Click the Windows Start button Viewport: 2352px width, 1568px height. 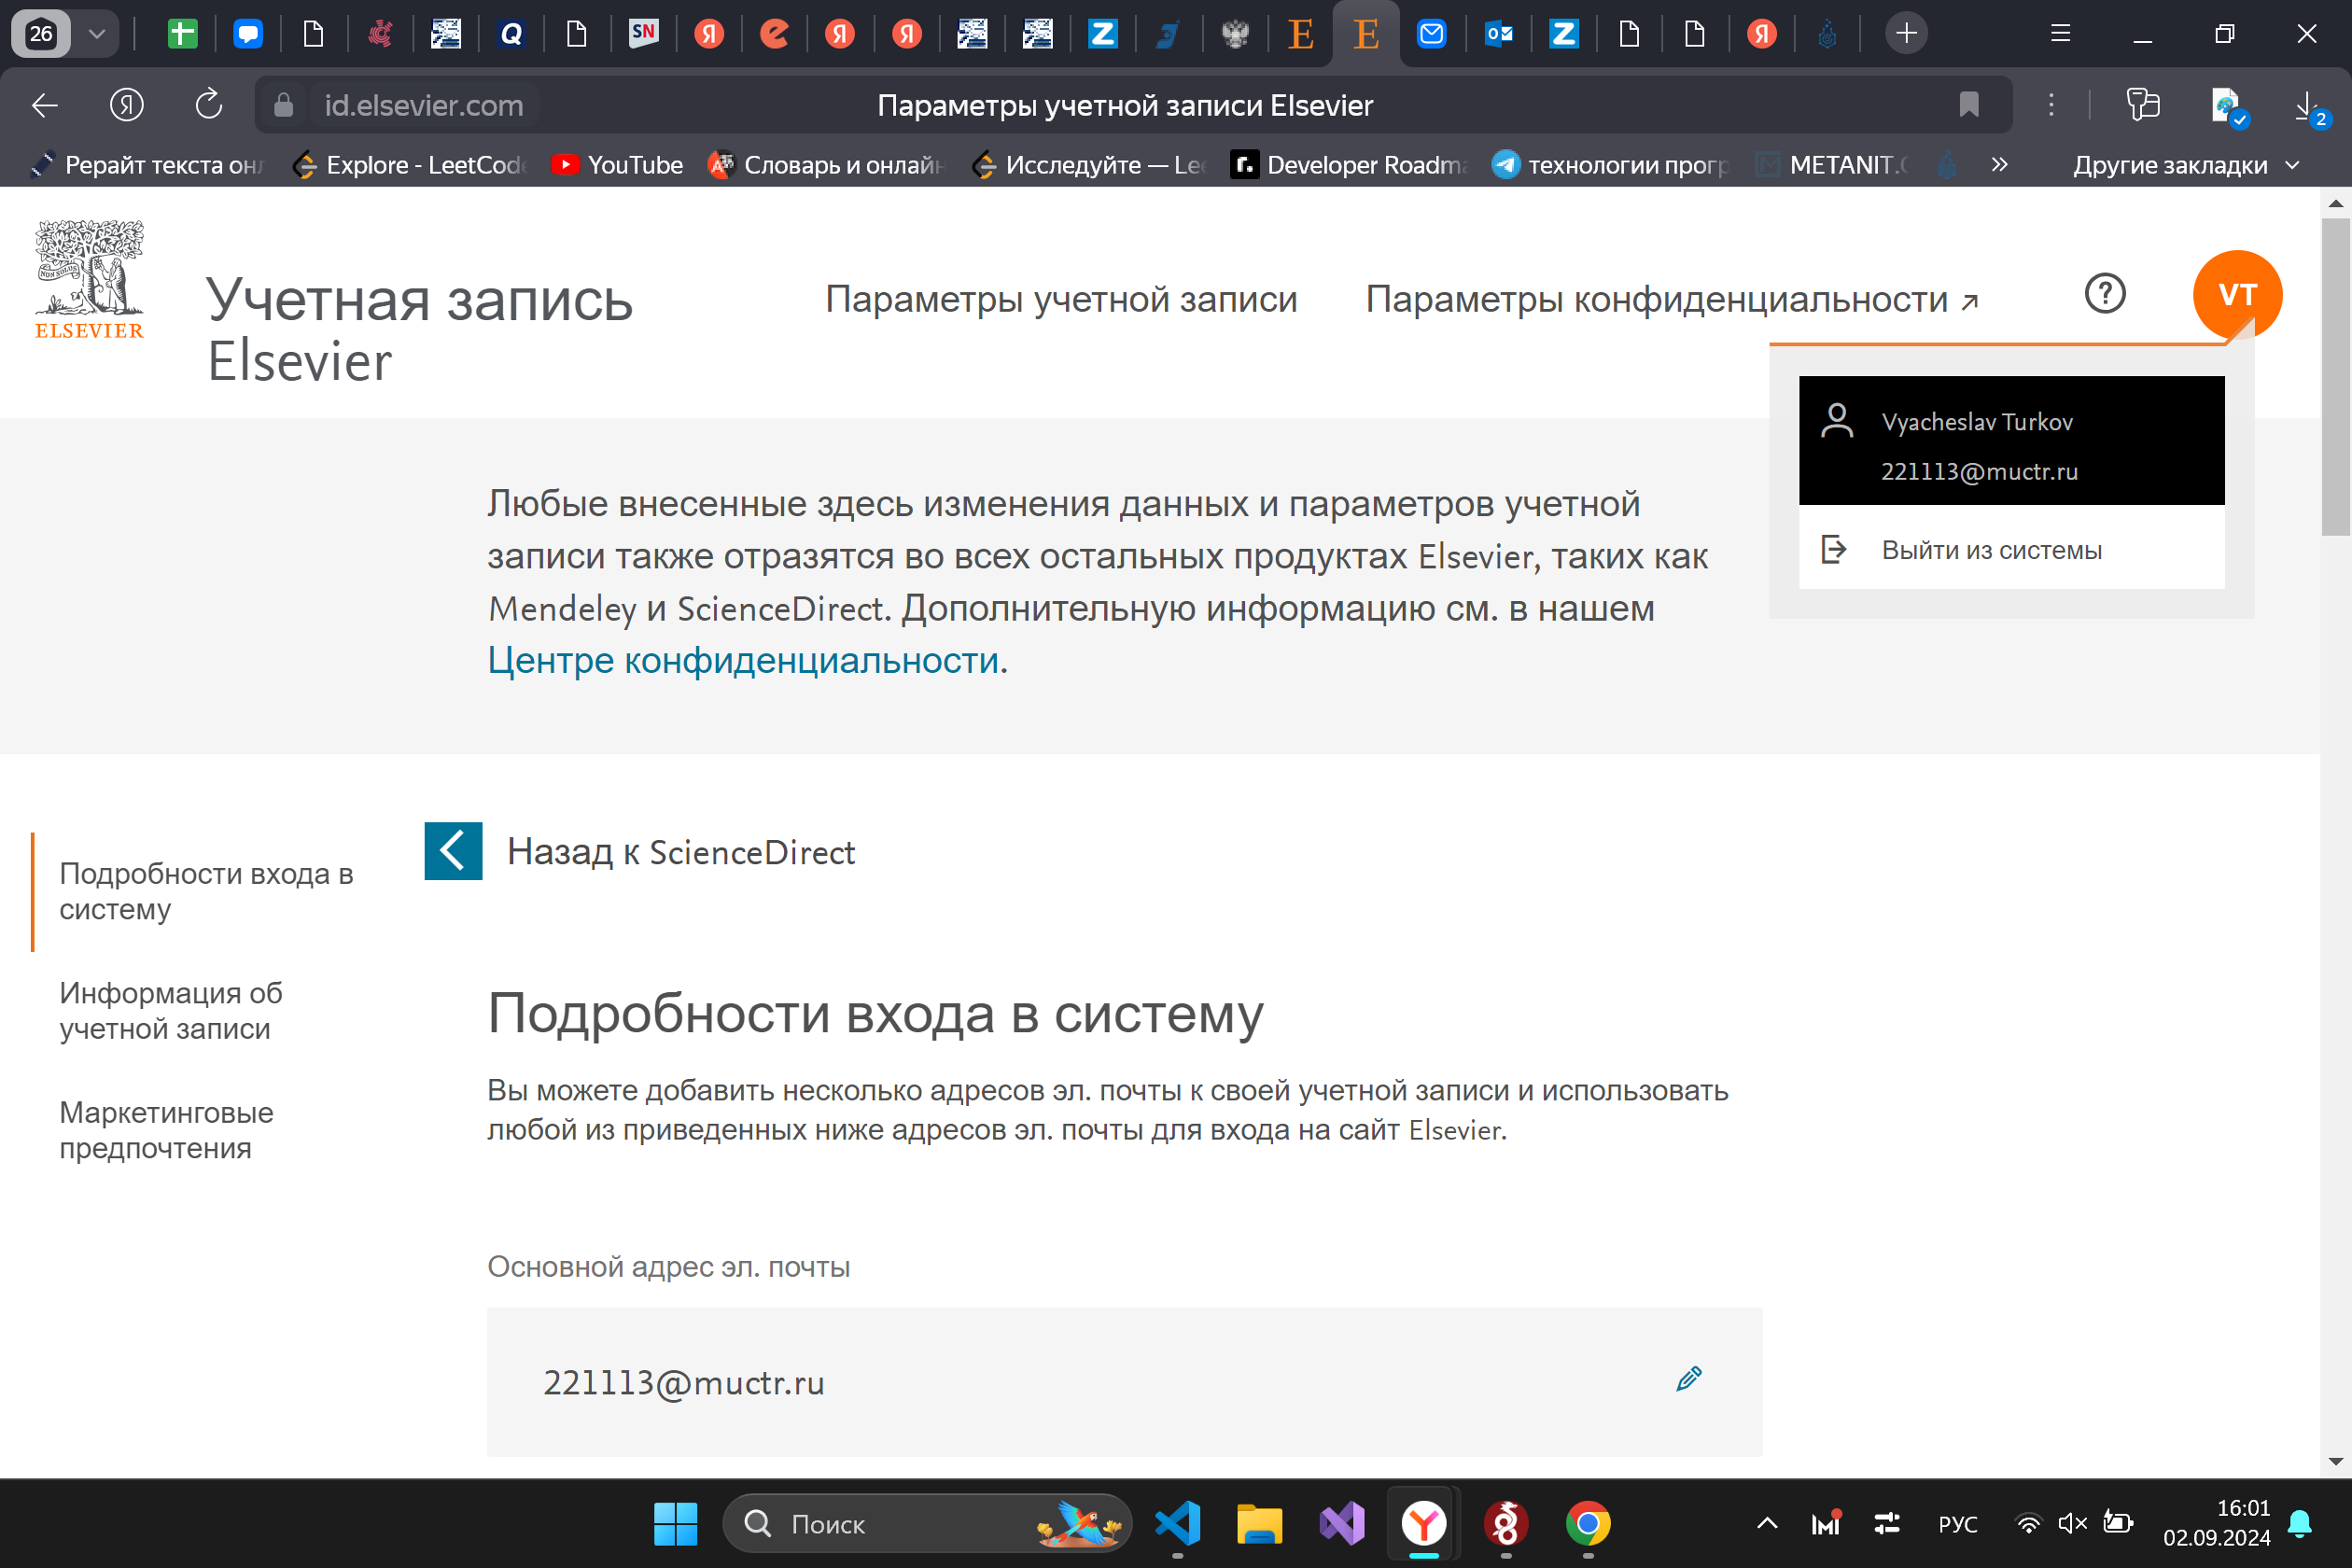[x=675, y=1524]
